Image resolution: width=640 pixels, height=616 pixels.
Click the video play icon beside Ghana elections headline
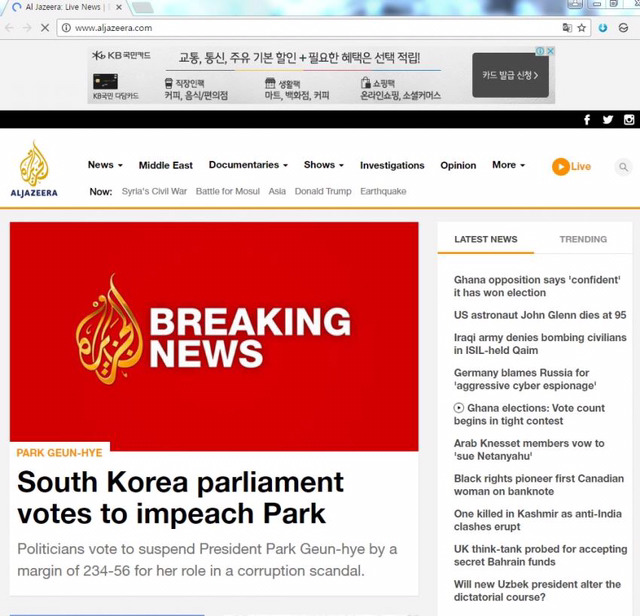459,408
